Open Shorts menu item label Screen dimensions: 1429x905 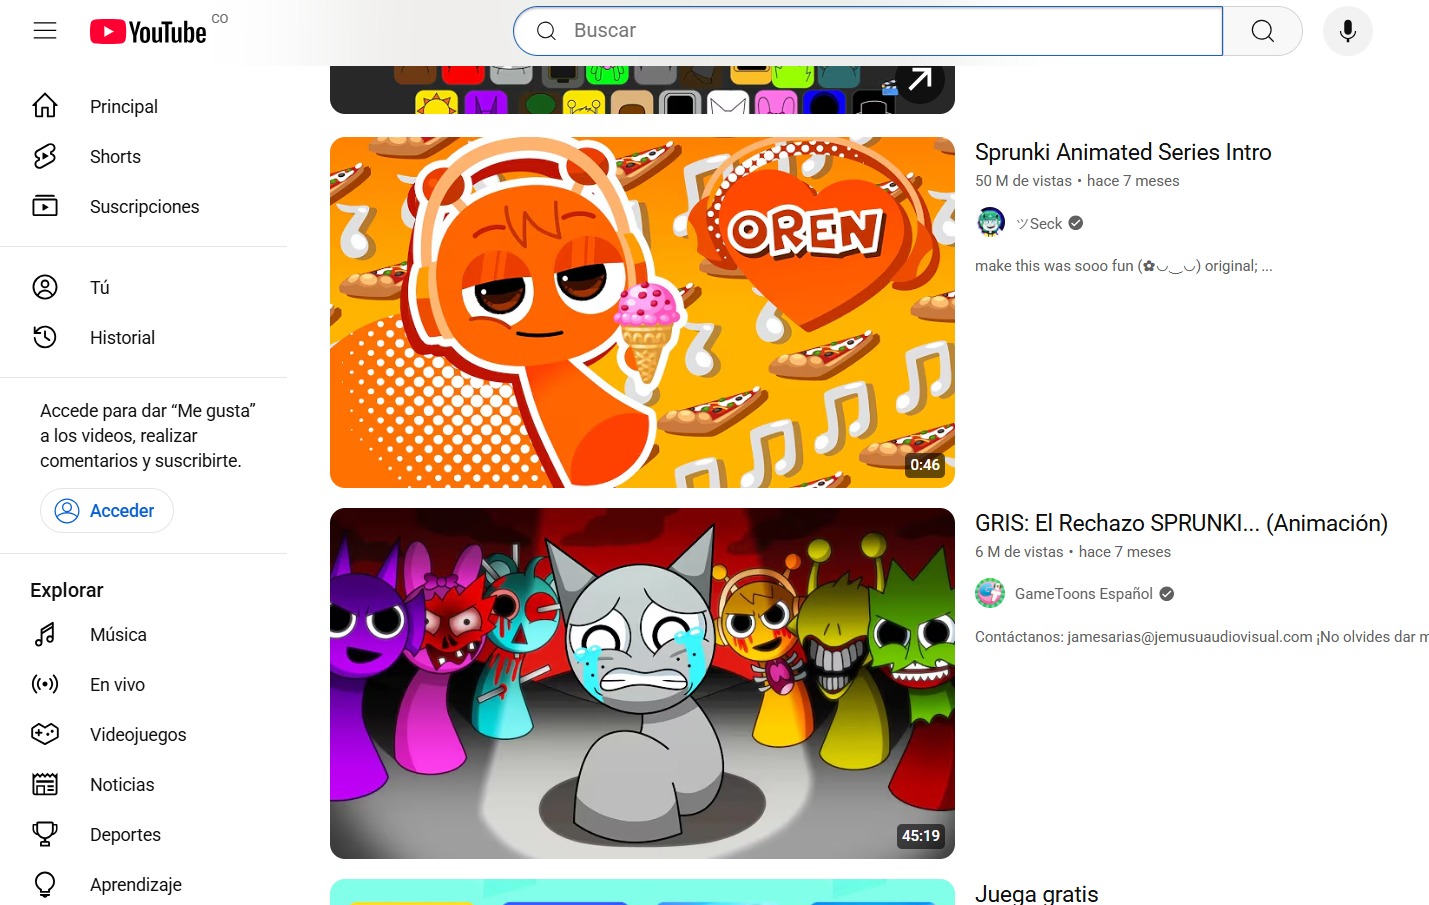tap(115, 157)
